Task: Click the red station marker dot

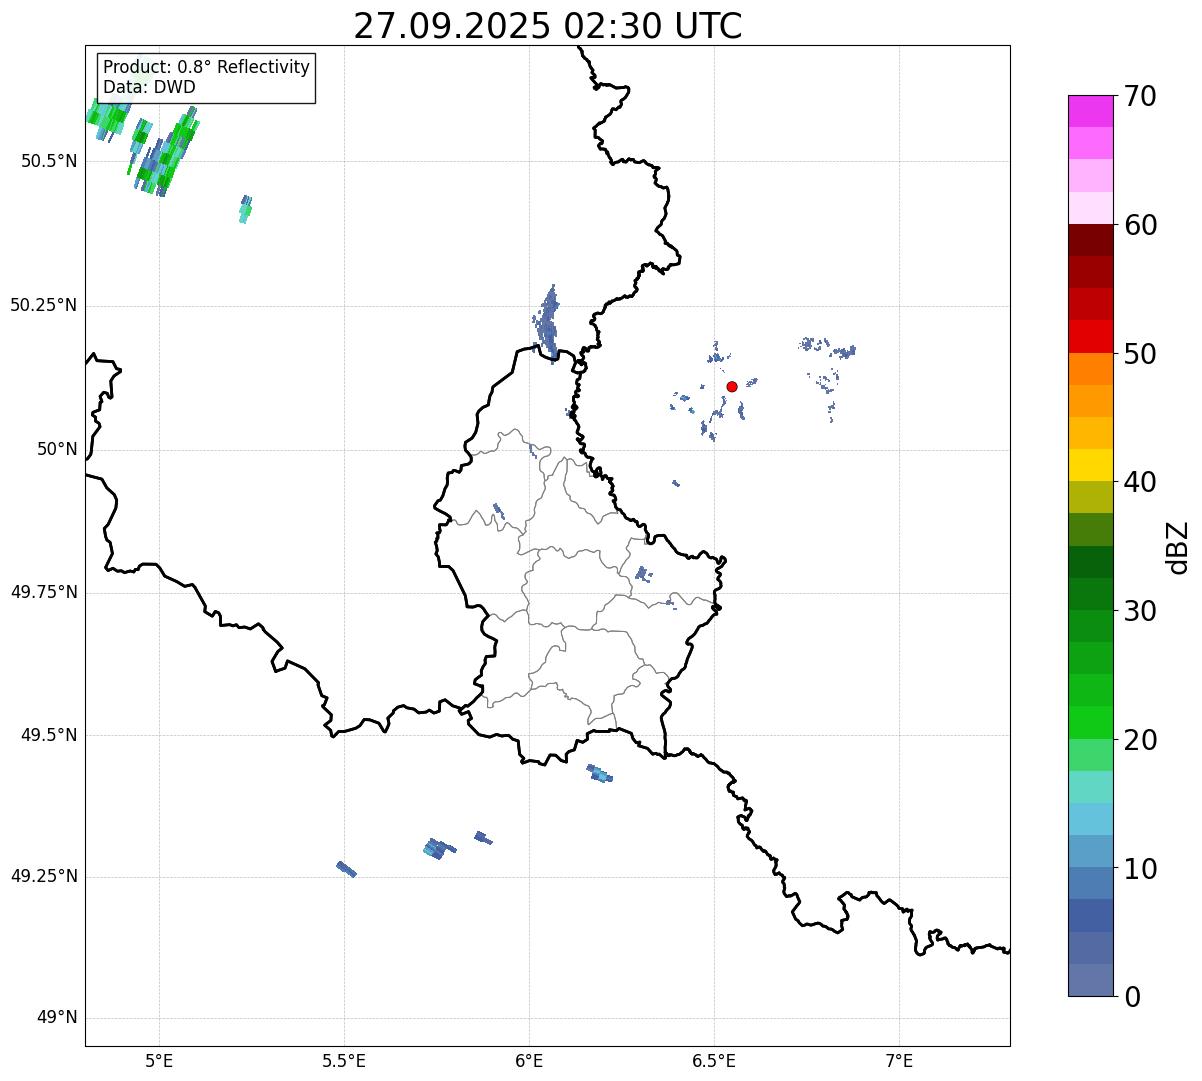Action: coord(732,386)
